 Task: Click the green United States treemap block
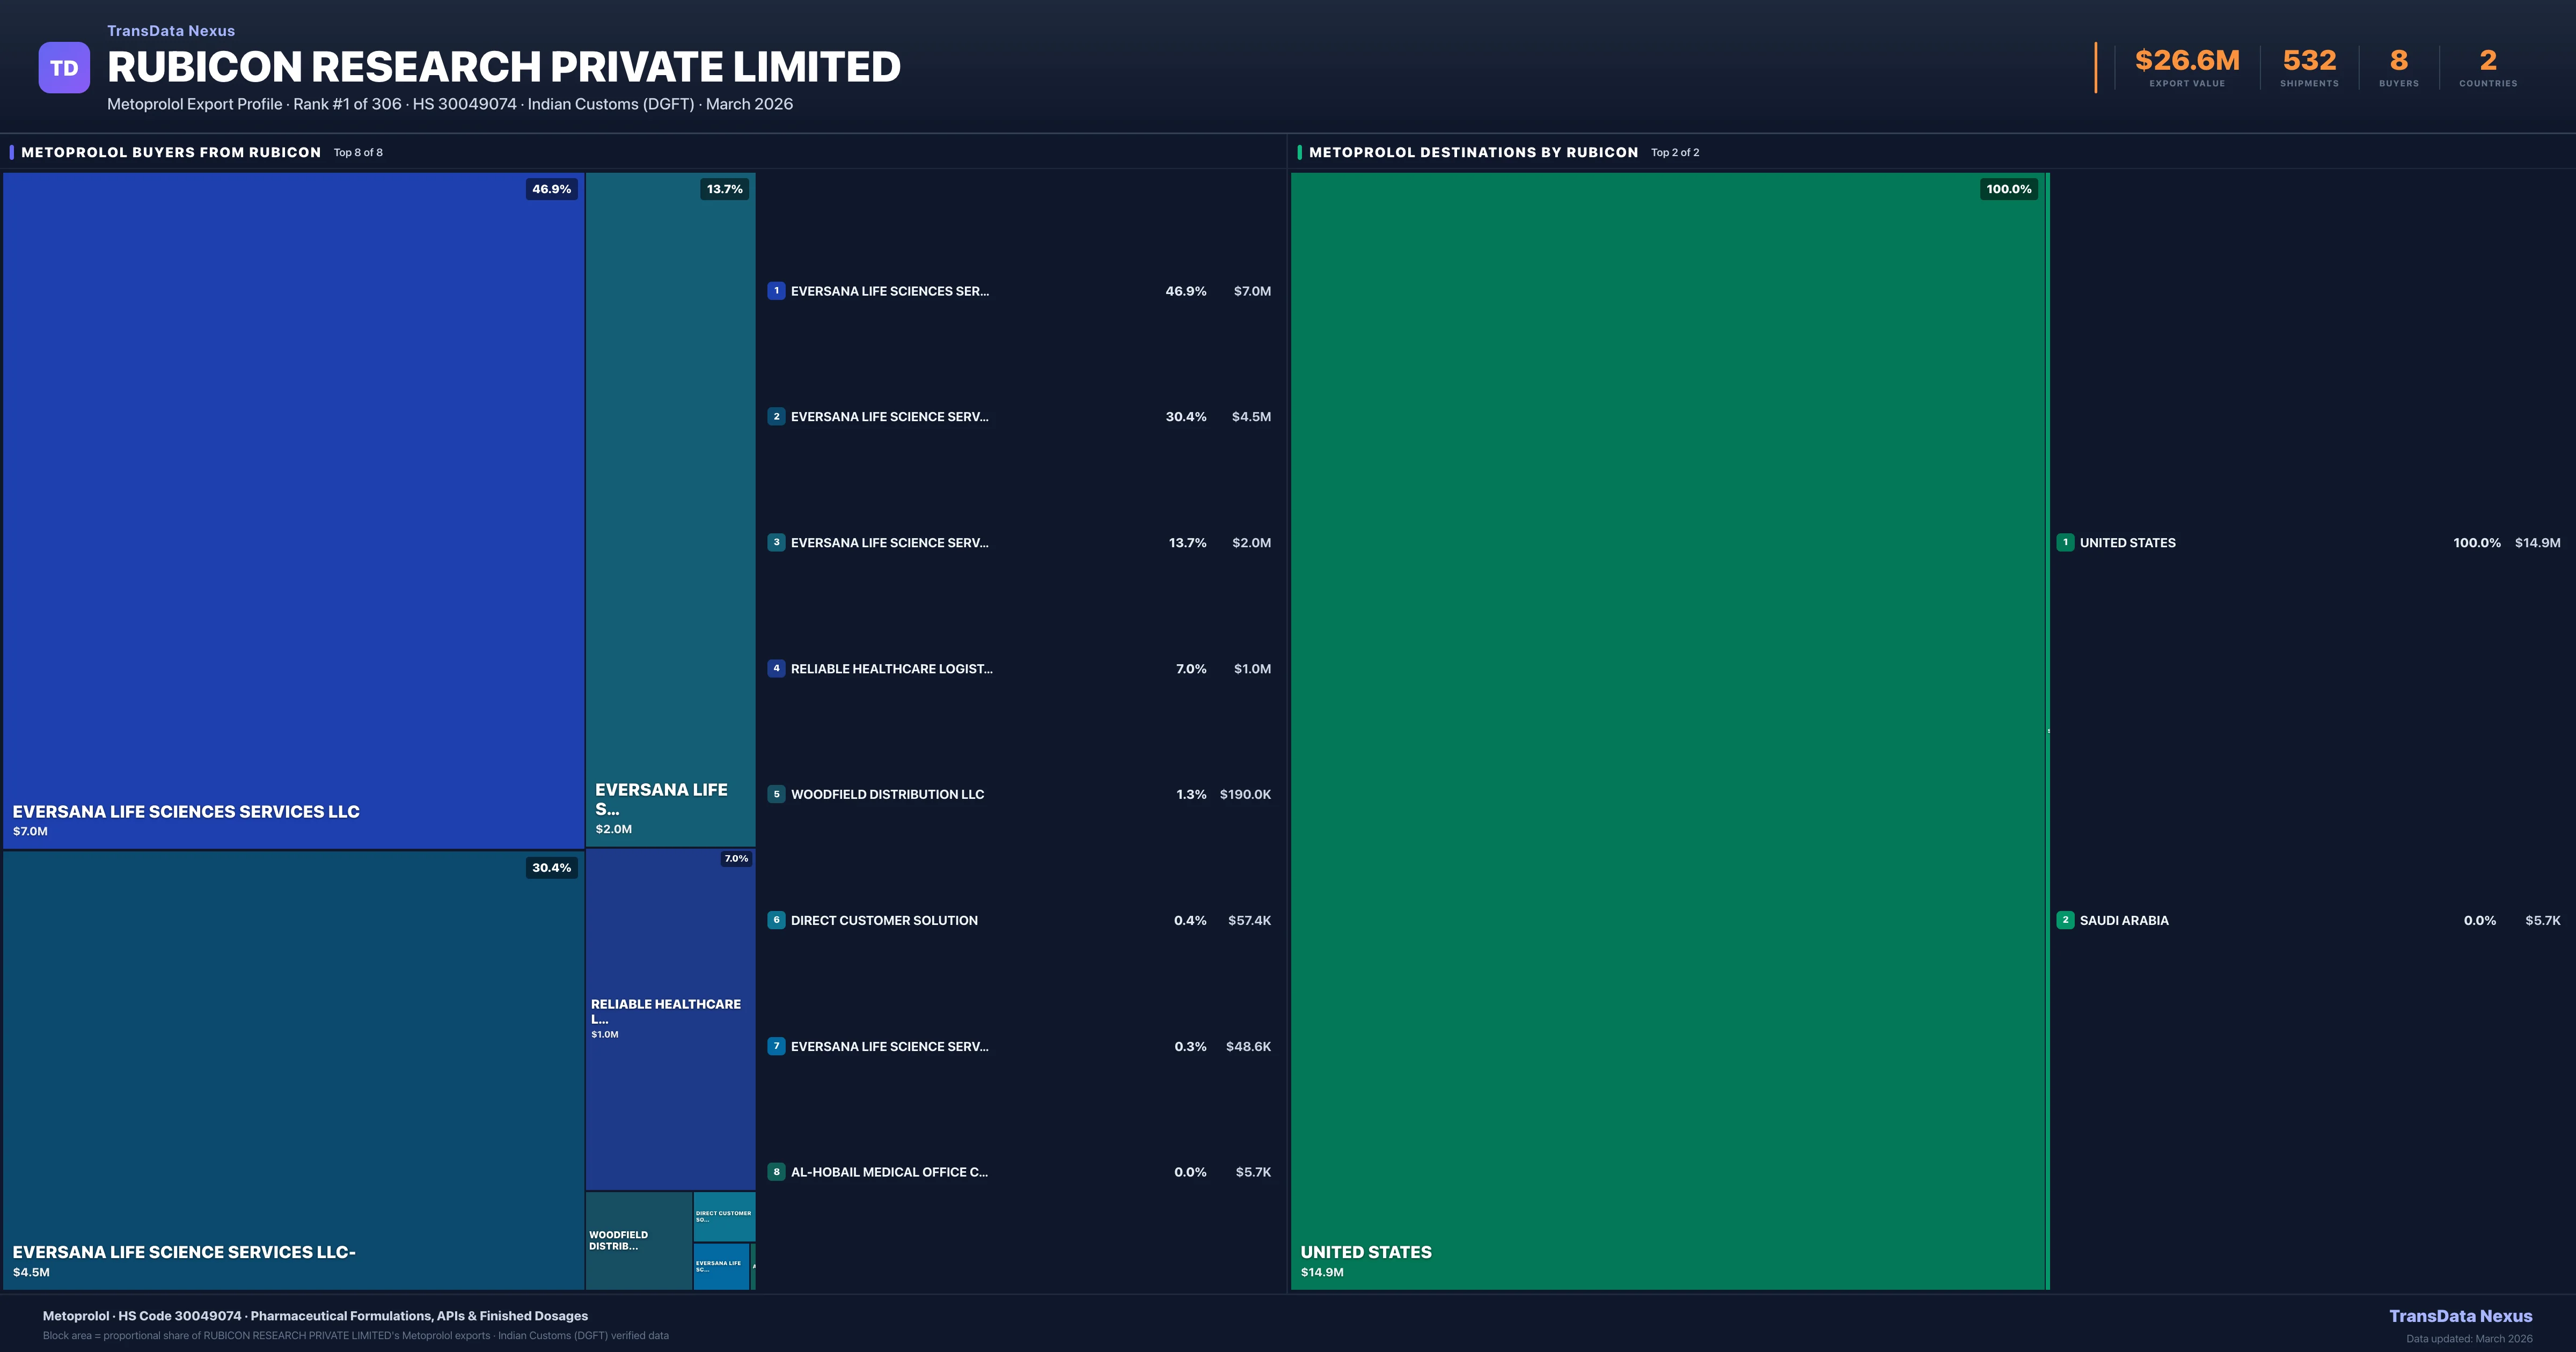[1668, 730]
